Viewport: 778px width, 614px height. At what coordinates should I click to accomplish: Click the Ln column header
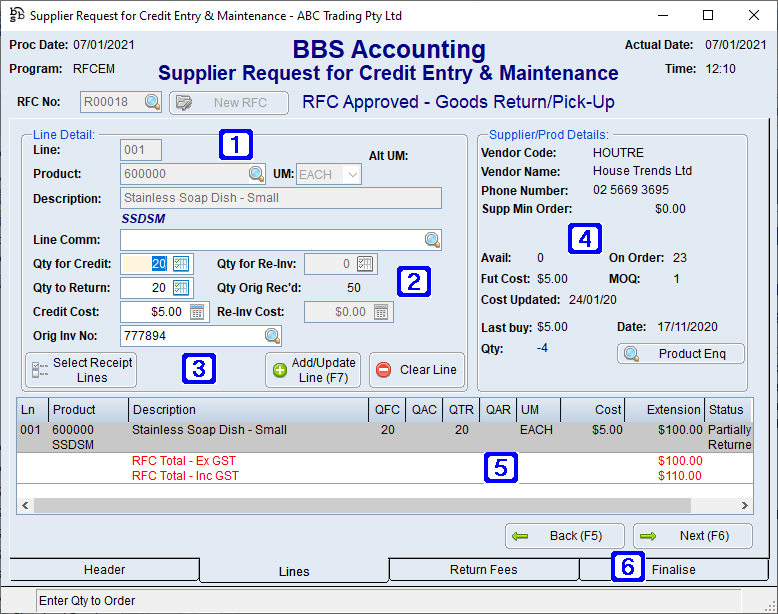32,410
